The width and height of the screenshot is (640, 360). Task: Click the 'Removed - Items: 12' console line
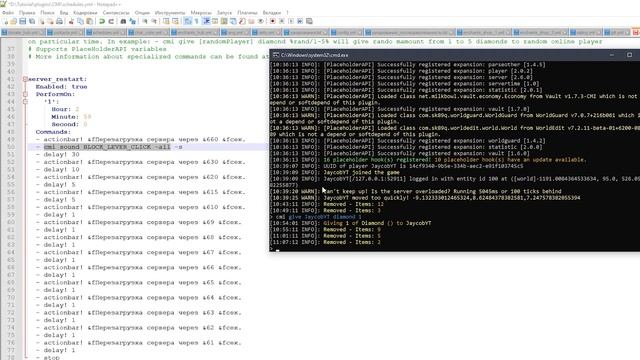point(327,204)
